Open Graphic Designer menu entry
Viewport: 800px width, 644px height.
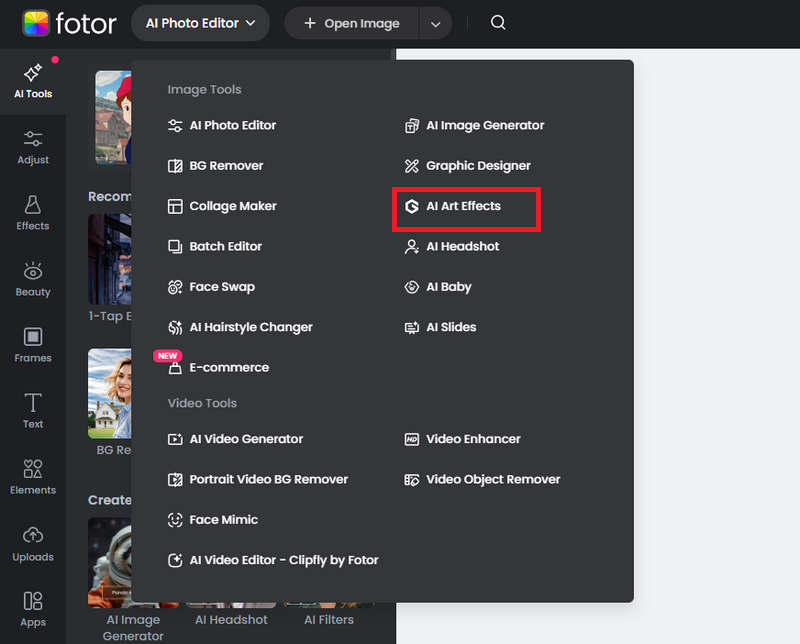[x=468, y=166]
